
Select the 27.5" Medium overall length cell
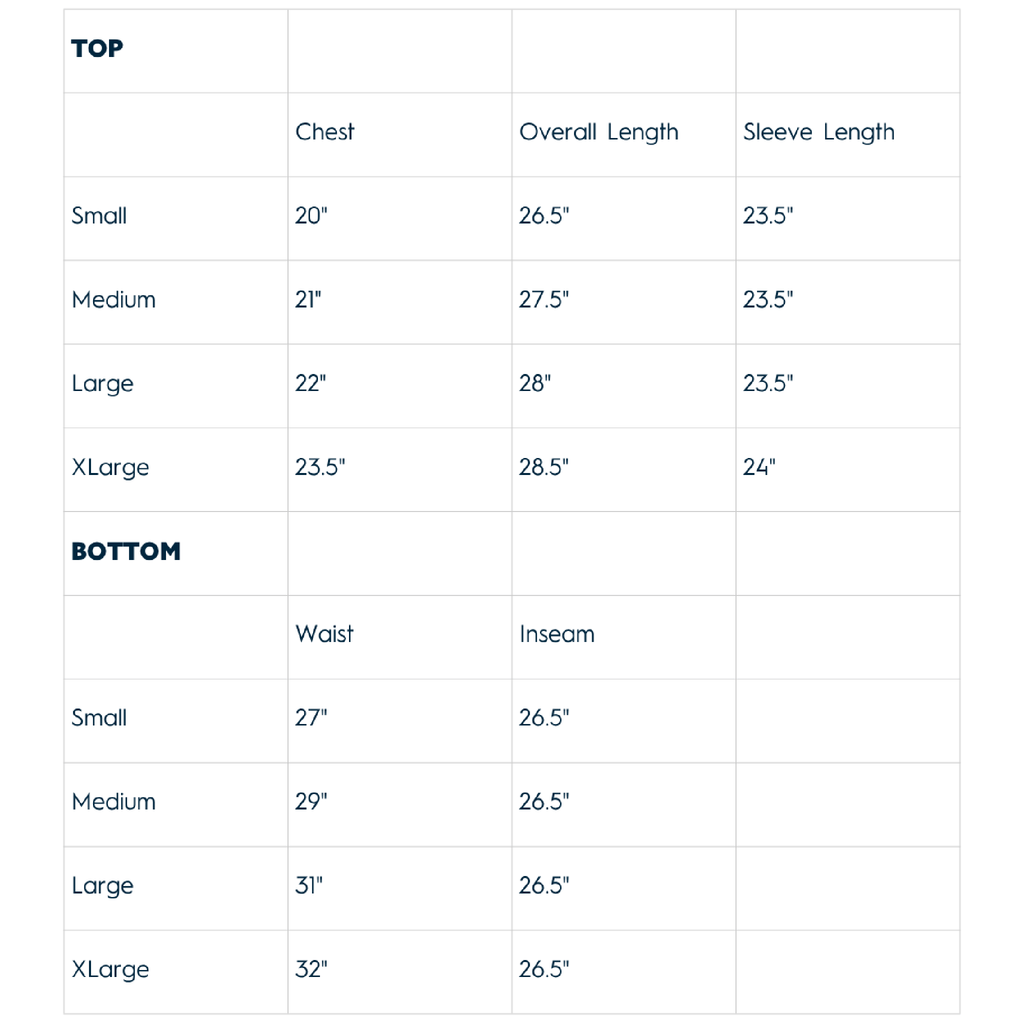(x=544, y=300)
